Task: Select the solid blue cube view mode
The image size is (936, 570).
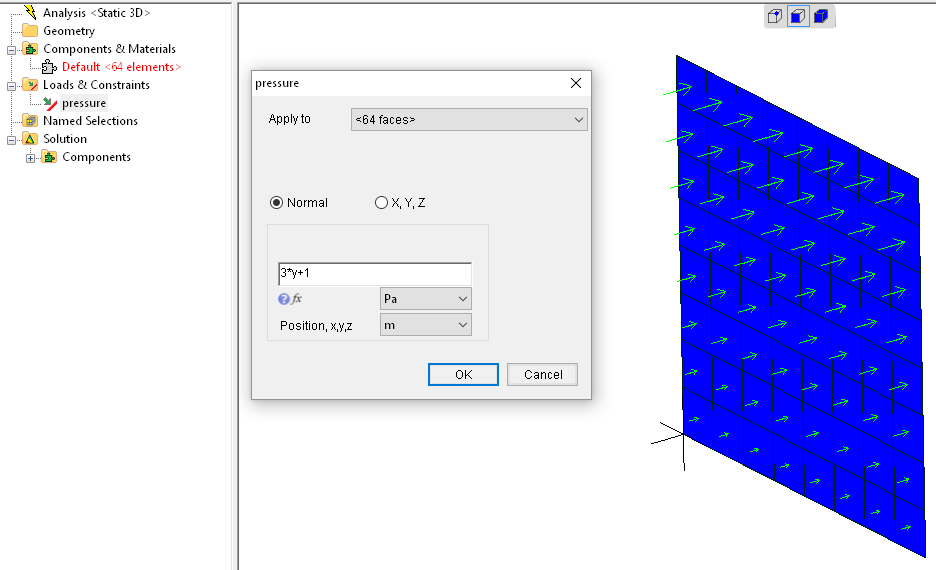Action: (x=821, y=16)
